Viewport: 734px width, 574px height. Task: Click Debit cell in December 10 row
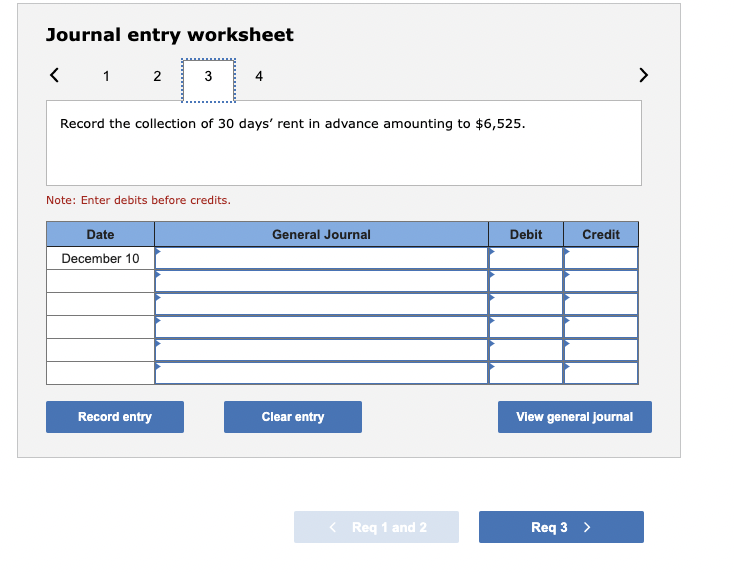(x=526, y=258)
